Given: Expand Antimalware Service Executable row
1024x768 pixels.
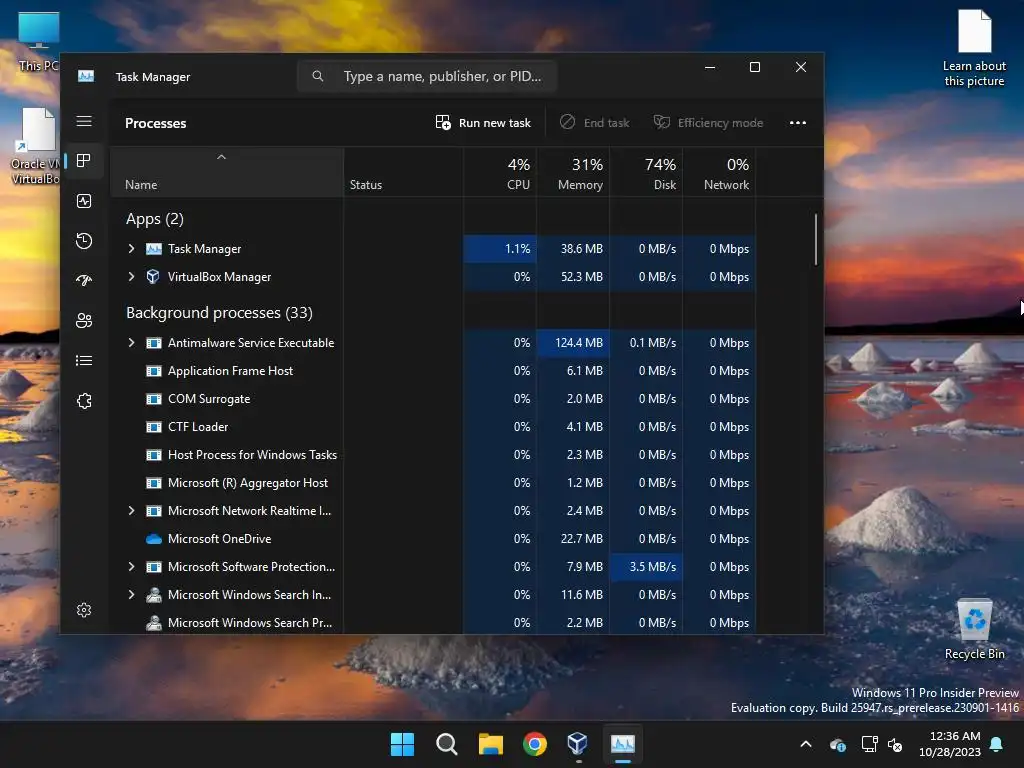Looking at the screenshot, I should pos(131,343).
